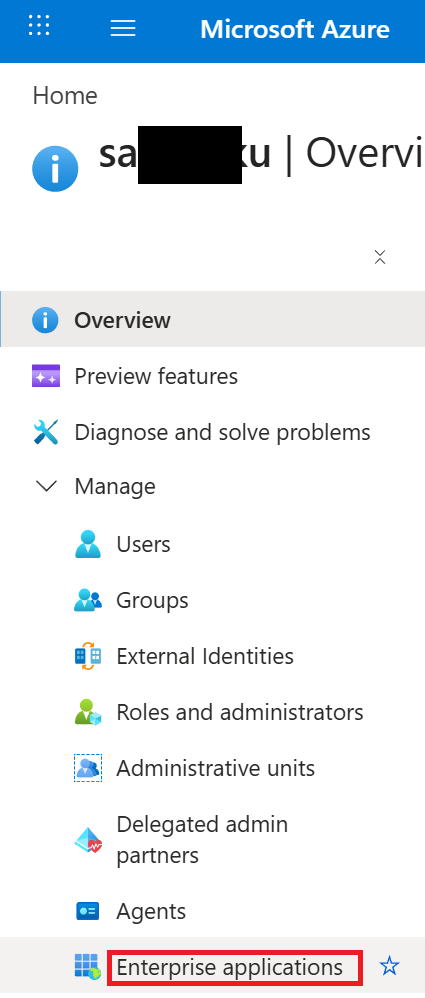The image size is (425, 998).
Task: Click the Agents icon
Action: pos(88,911)
